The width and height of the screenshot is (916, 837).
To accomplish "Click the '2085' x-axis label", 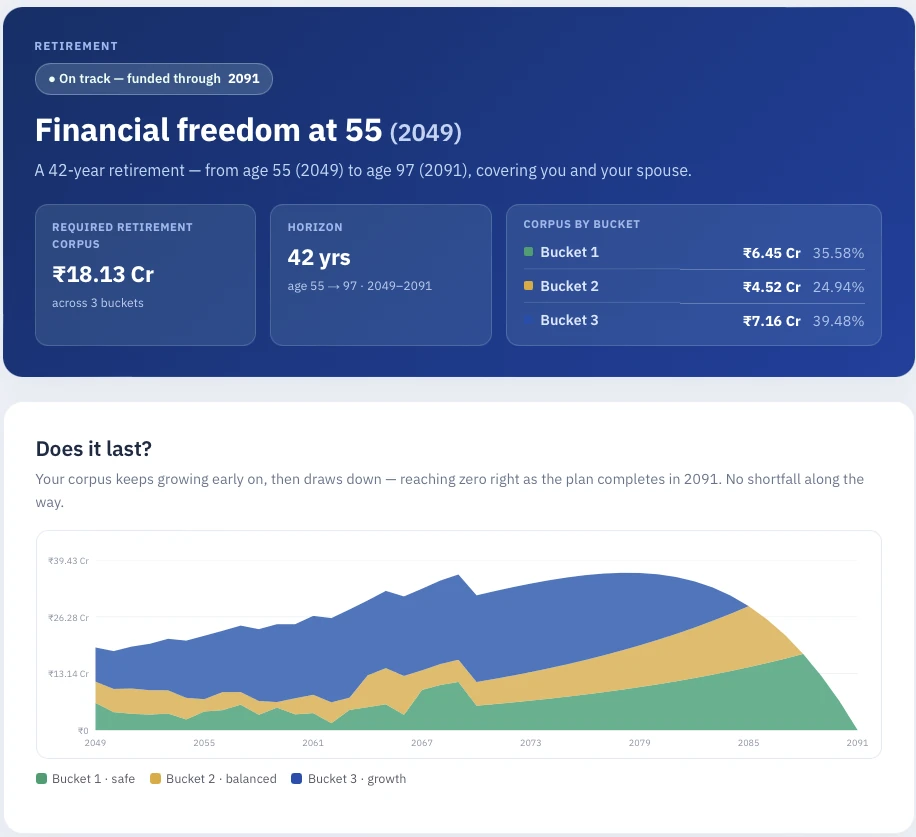I will click(748, 742).
